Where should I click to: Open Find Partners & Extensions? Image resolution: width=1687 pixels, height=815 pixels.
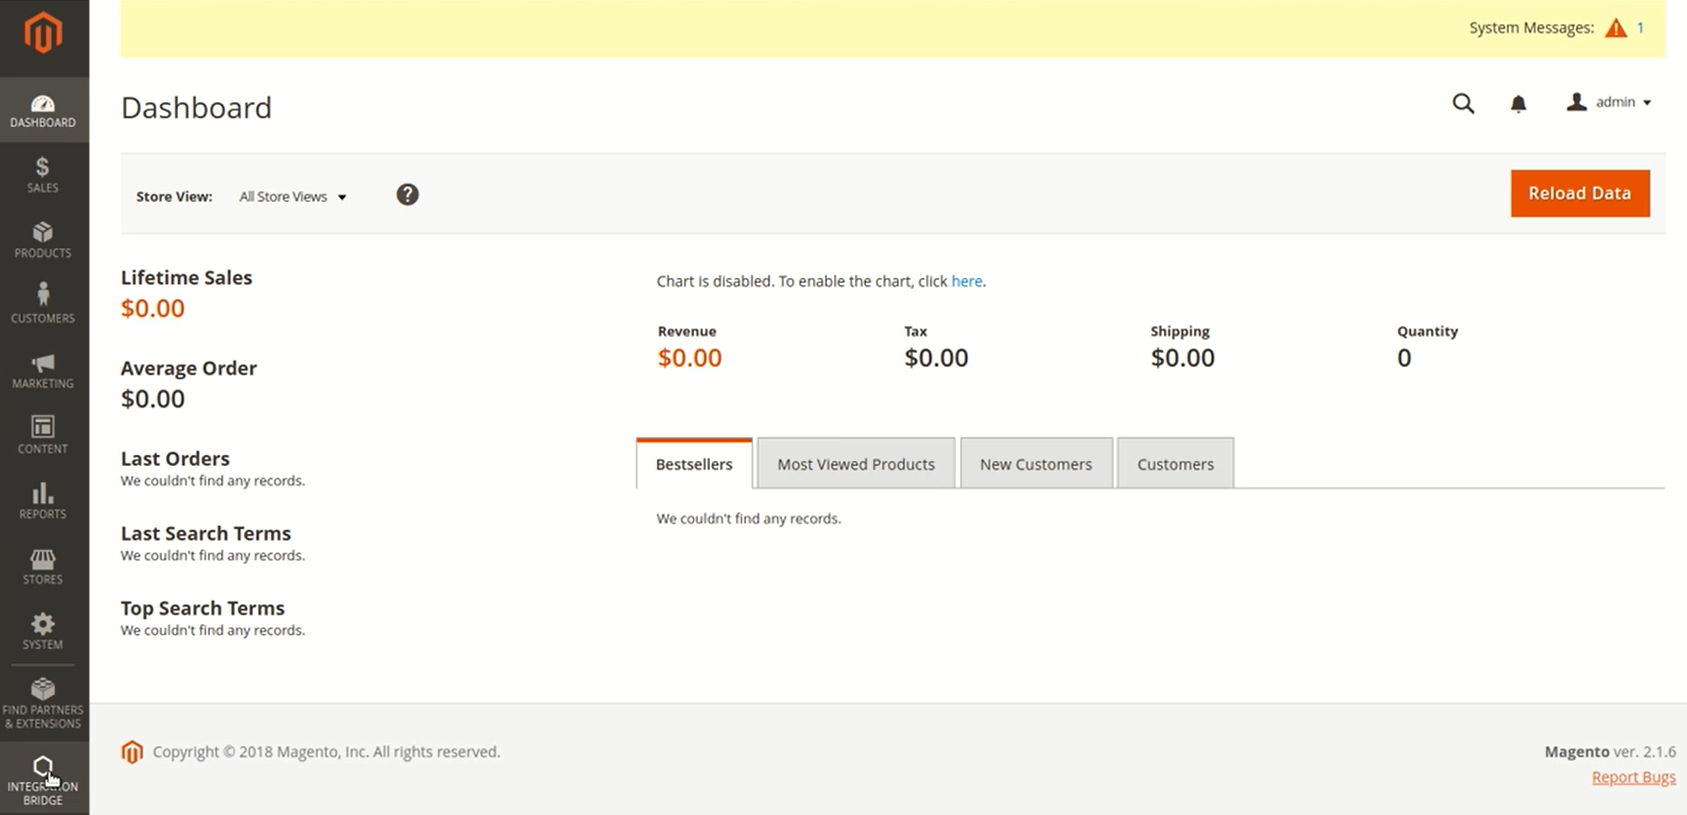click(43, 702)
